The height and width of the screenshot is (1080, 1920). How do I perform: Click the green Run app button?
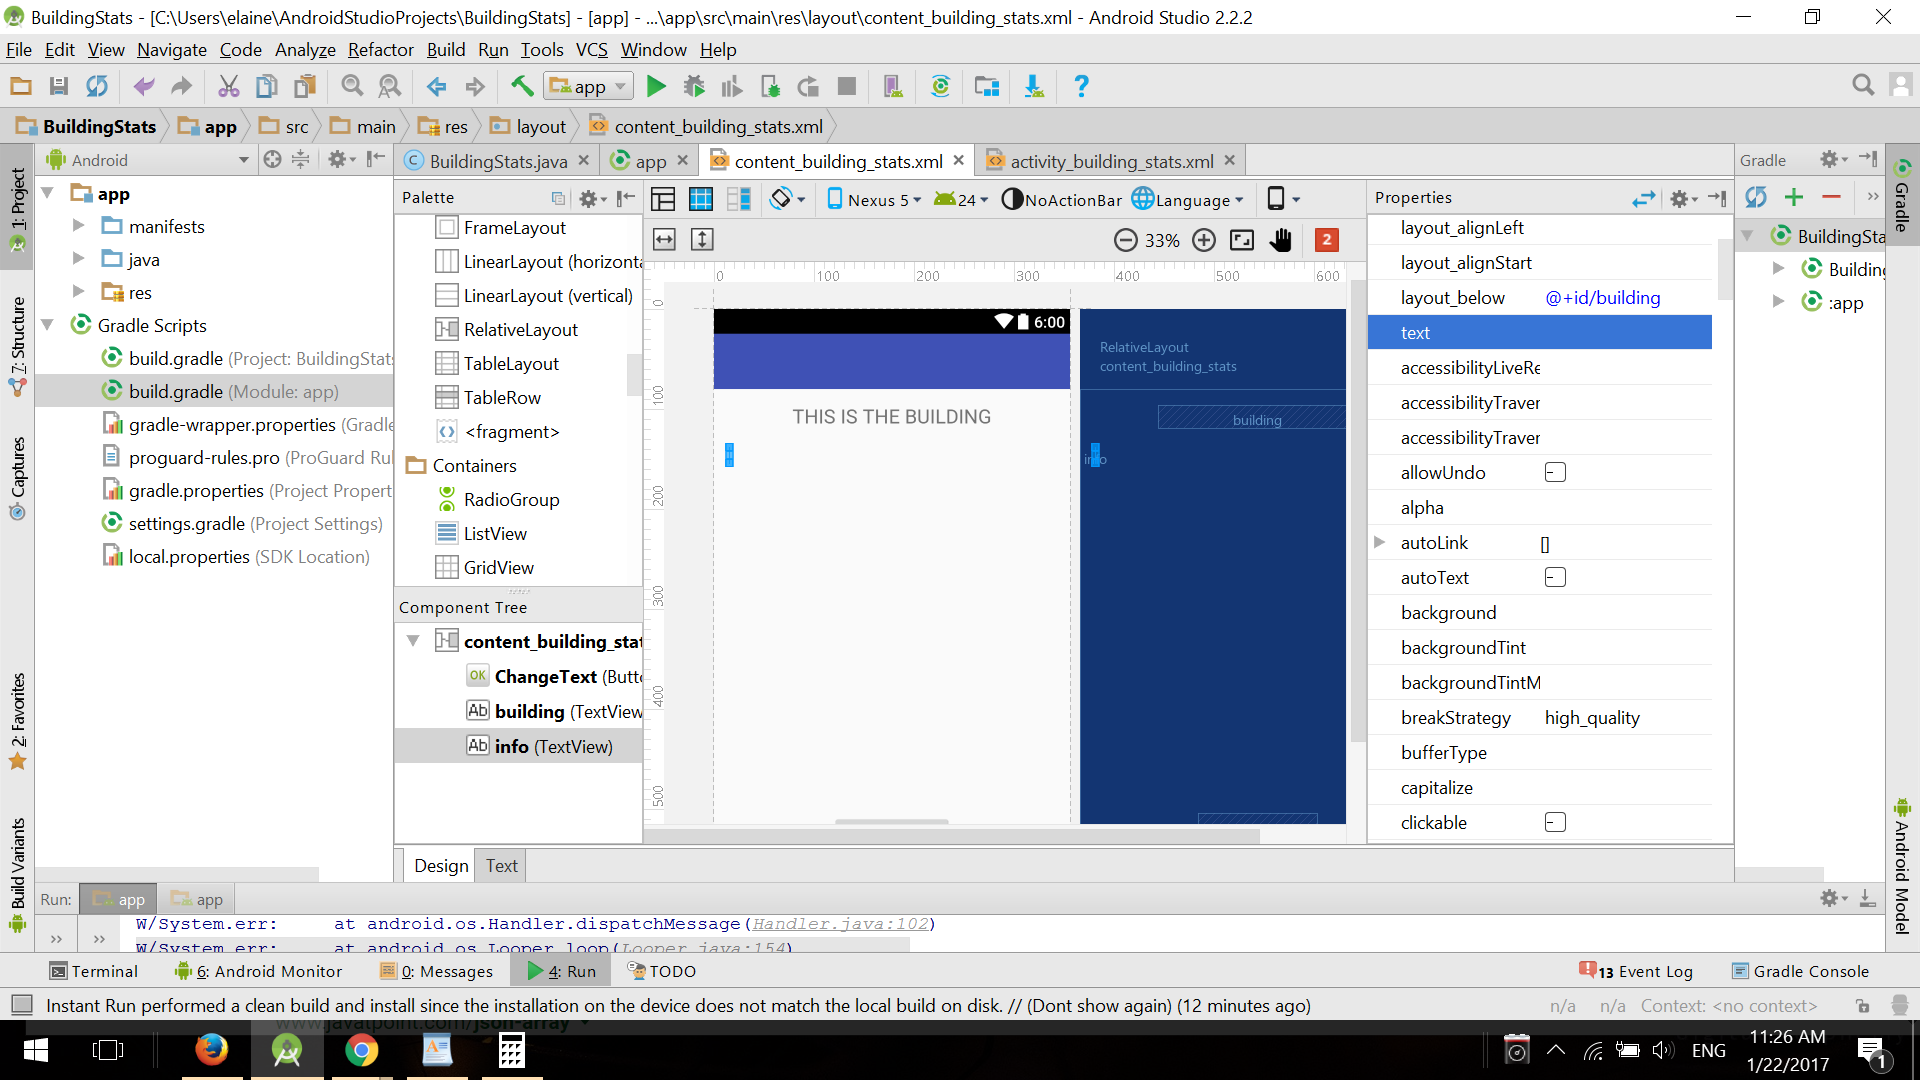click(x=656, y=87)
